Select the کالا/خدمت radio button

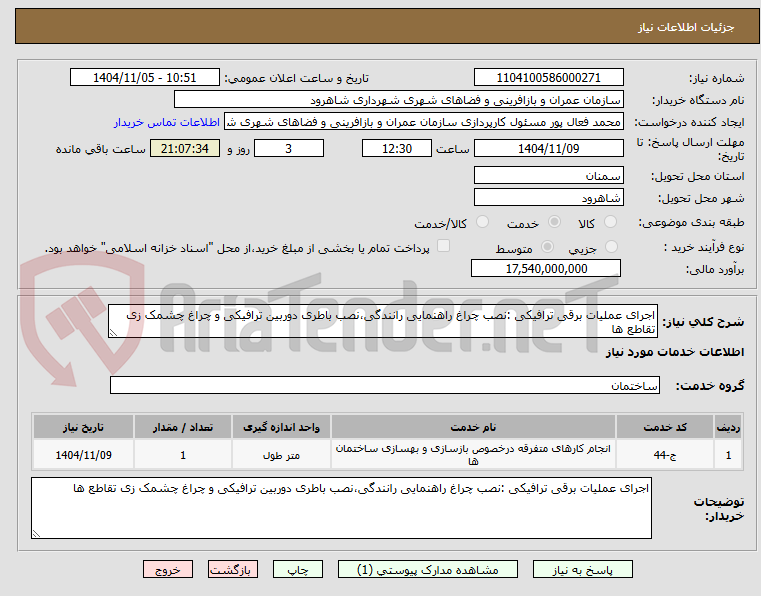tap(482, 222)
